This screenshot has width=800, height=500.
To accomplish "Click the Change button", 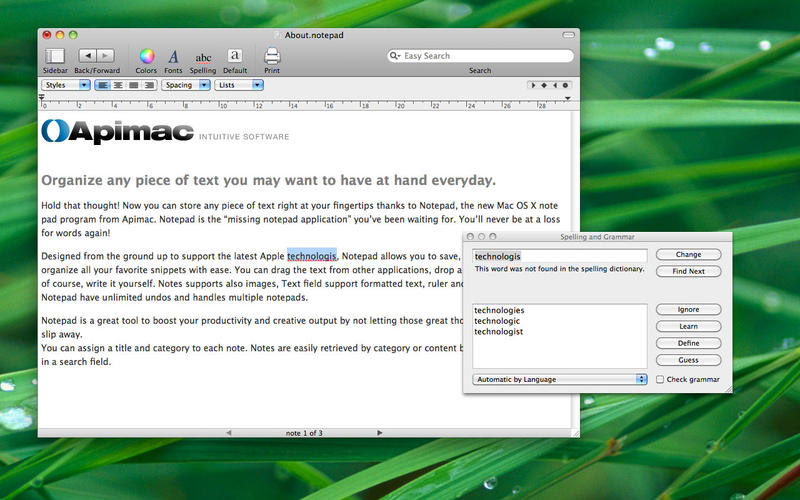I will click(x=688, y=255).
